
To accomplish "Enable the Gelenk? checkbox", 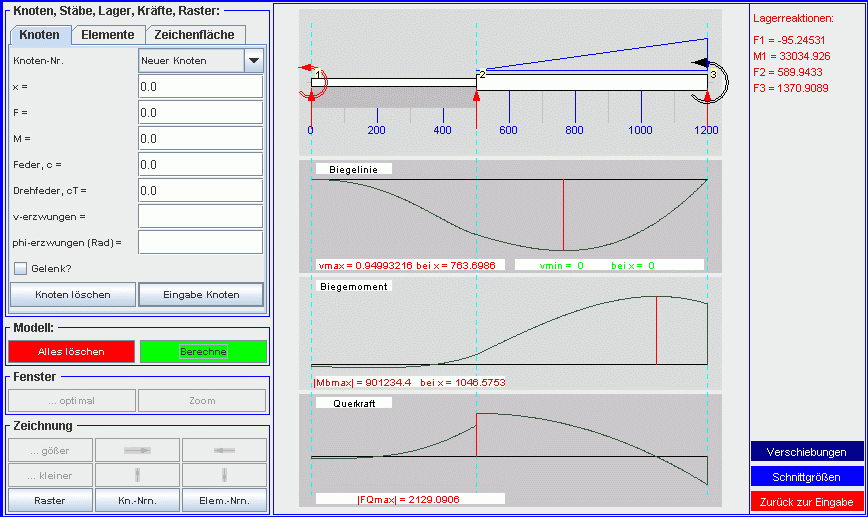I will [20, 268].
